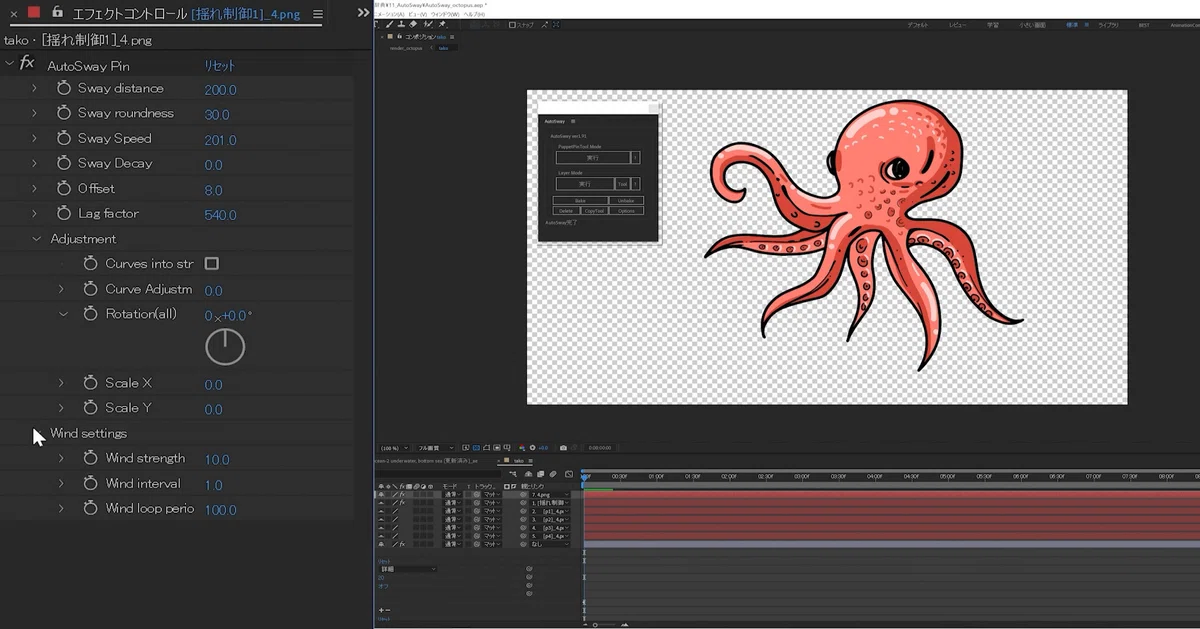Screen dimensions: 1200x629
Task: Toggle the Wind strength stopwatch
Action: point(91,458)
